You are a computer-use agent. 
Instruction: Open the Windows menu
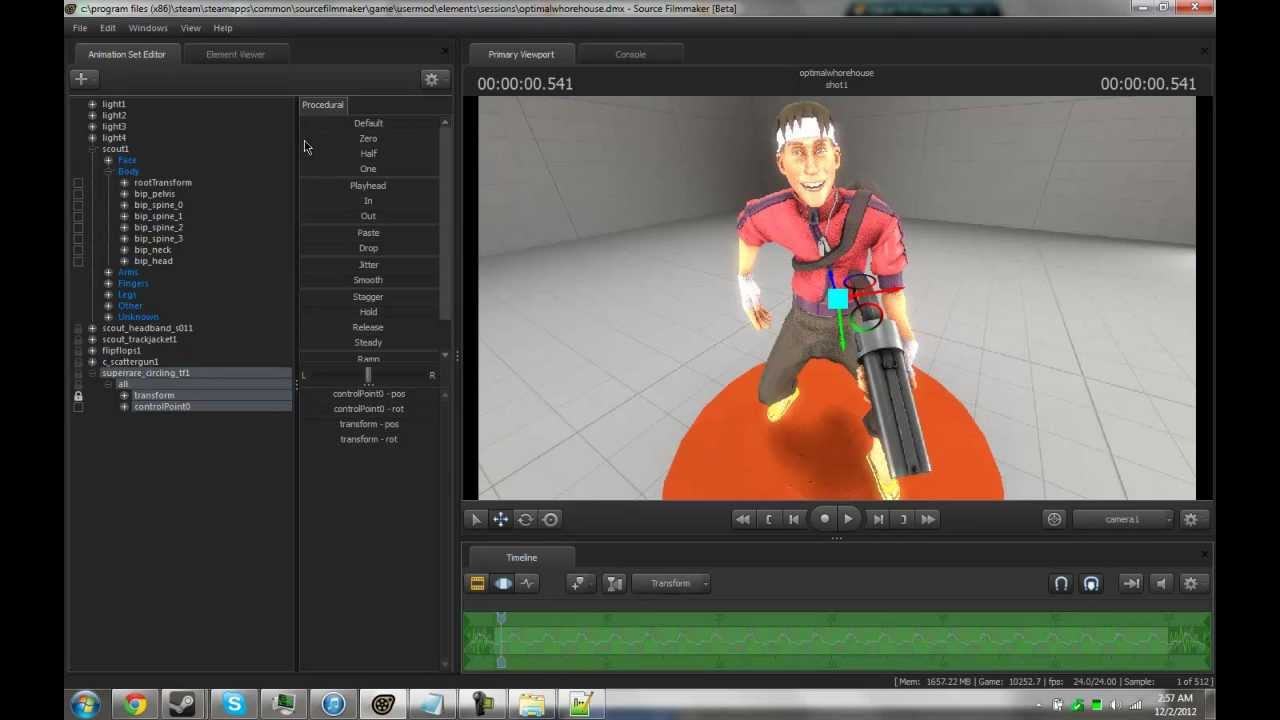148,28
